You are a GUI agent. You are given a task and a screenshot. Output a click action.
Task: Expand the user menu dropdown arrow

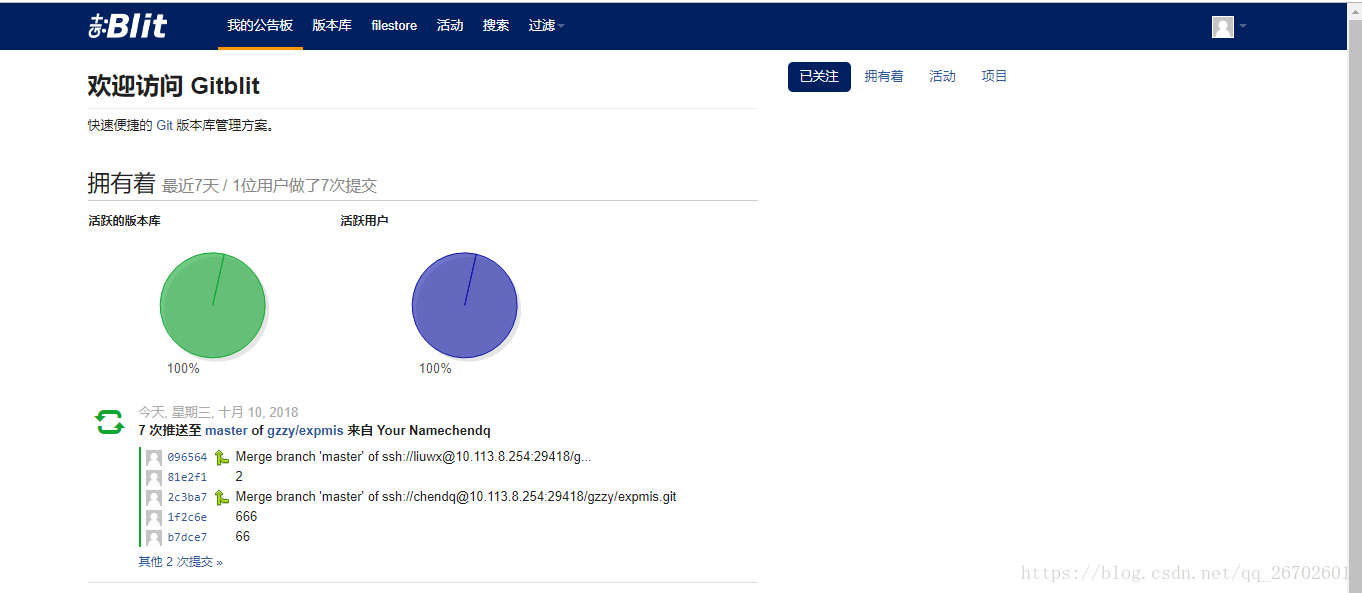pyautogui.click(x=1243, y=26)
